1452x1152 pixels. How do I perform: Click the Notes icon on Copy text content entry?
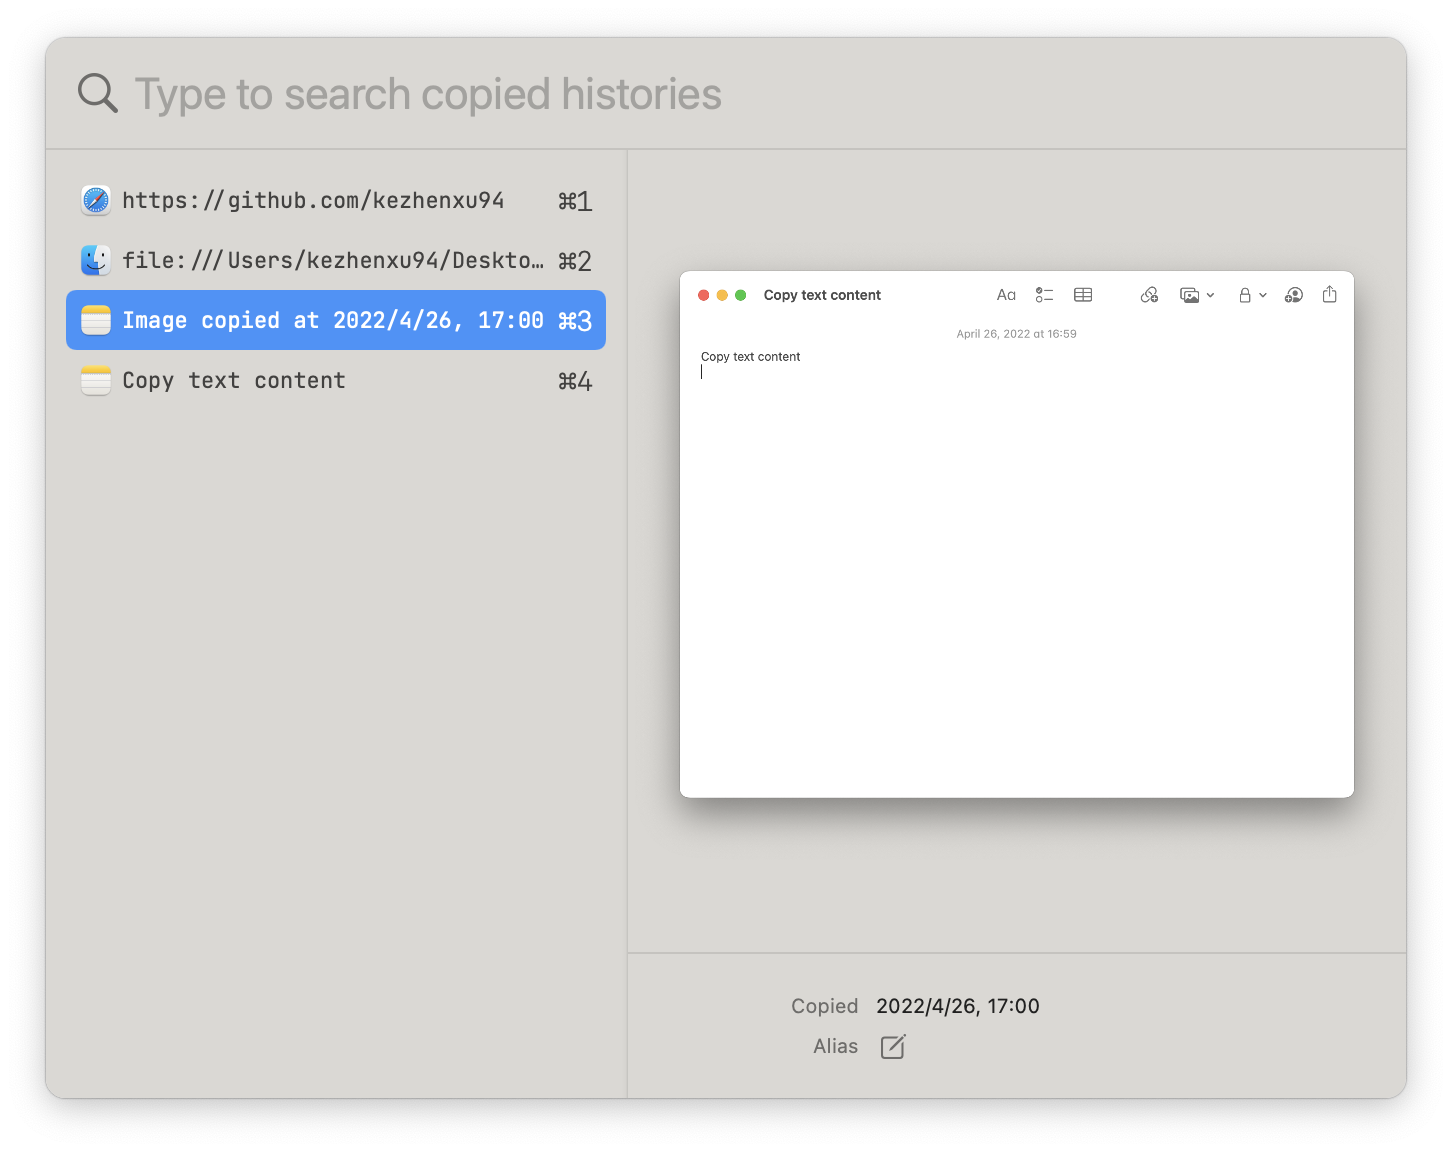pyautogui.click(x=95, y=380)
